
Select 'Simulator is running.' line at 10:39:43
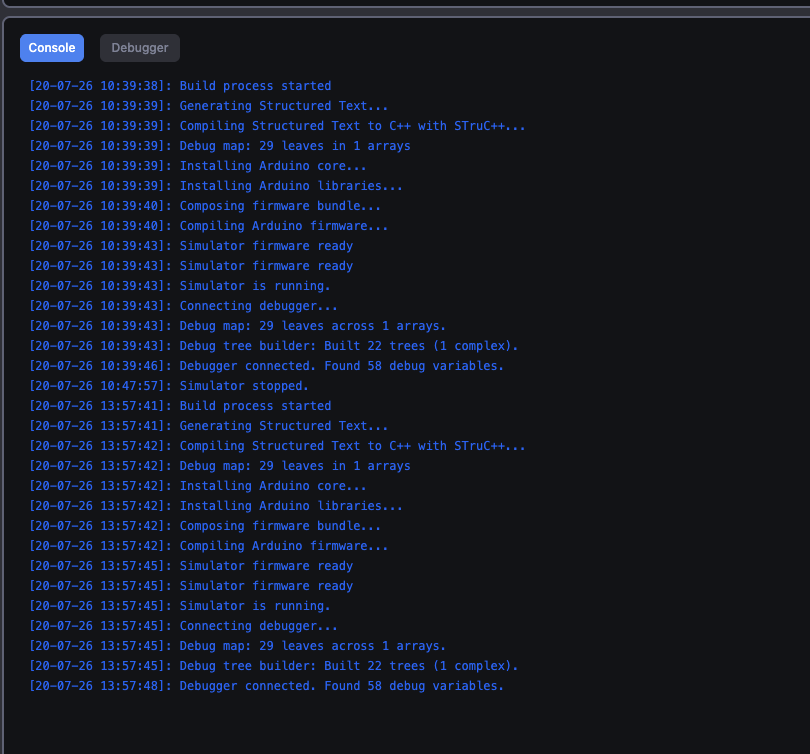[x=180, y=286]
